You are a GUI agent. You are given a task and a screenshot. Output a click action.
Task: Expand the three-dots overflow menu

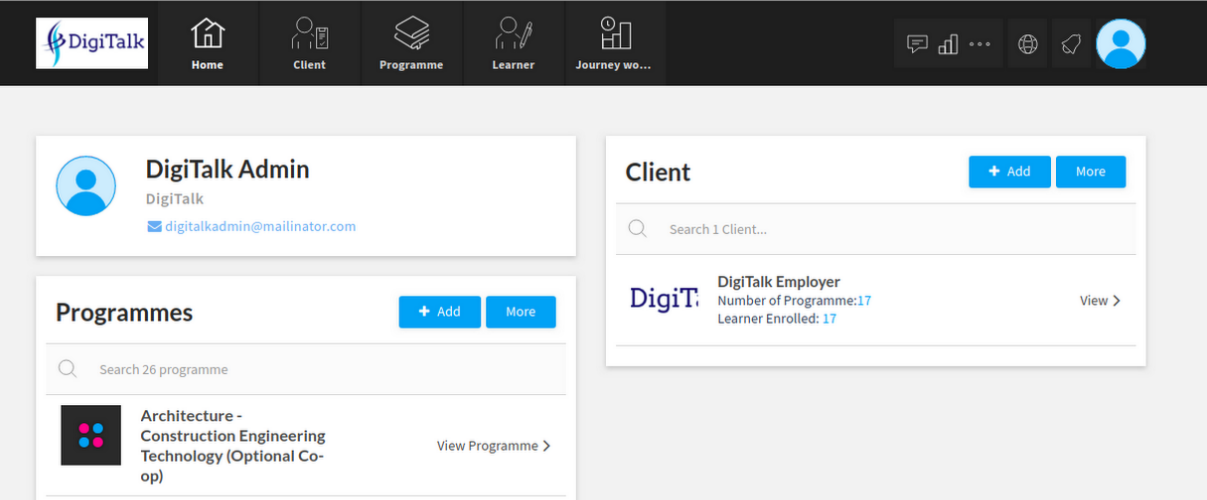click(980, 44)
